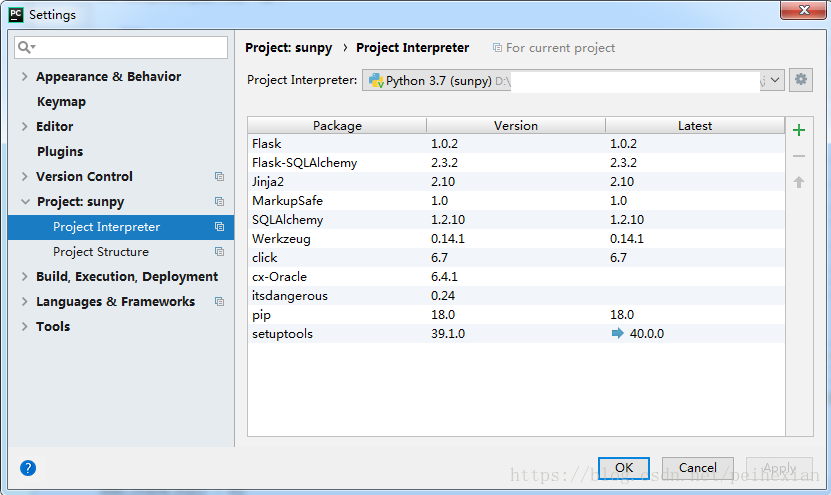This screenshot has width=831, height=495.
Task: Expand the Tools section arrow
Action: click(24, 326)
